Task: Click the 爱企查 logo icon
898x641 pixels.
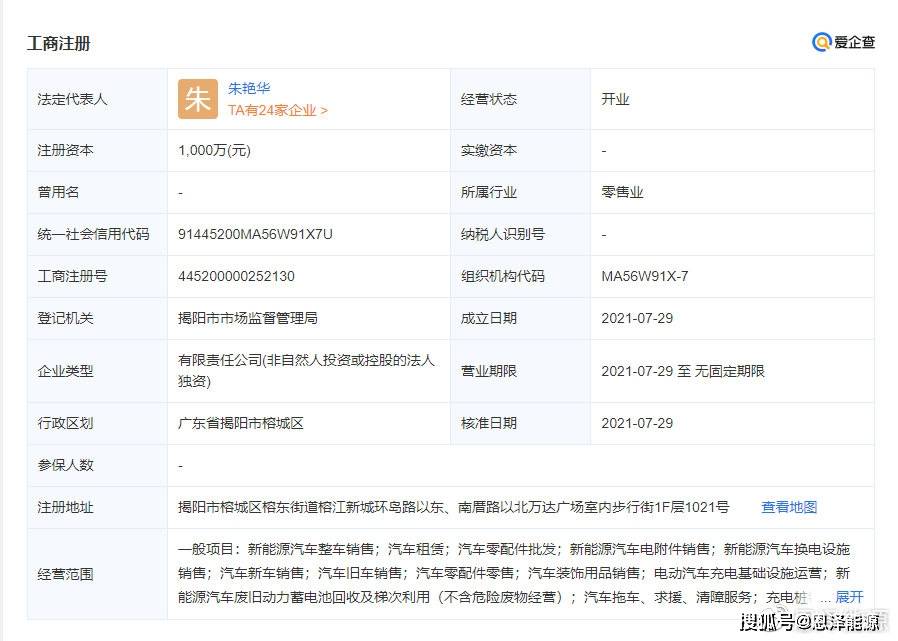Action: click(822, 42)
